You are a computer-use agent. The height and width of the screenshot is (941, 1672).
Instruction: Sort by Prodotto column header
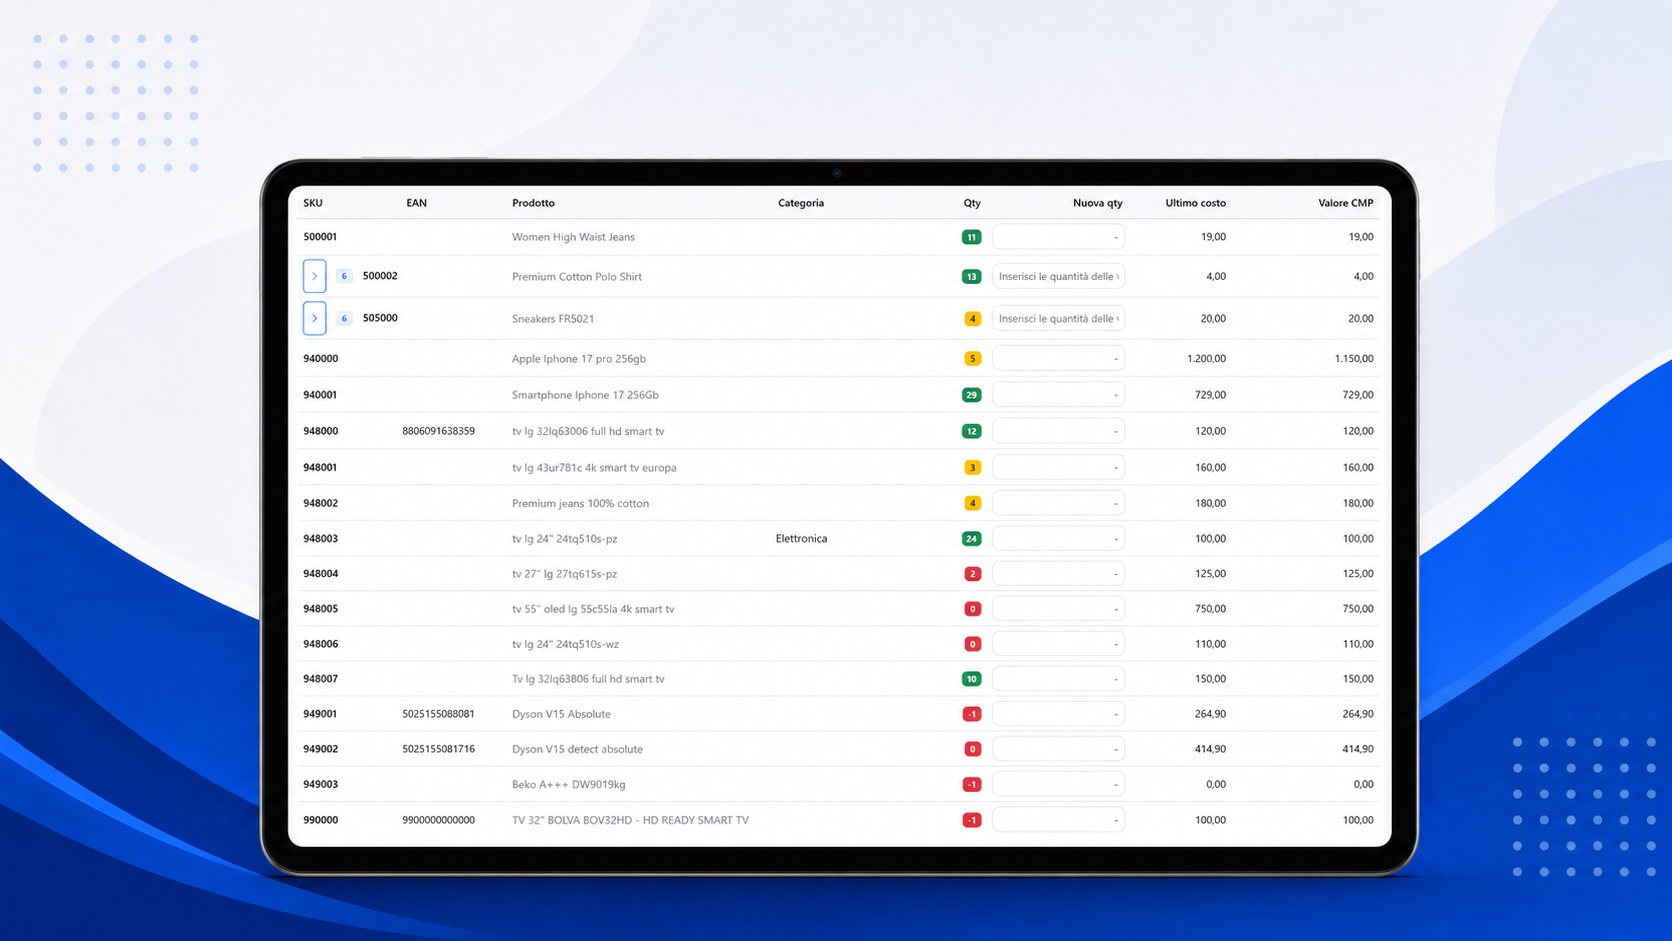tap(533, 203)
